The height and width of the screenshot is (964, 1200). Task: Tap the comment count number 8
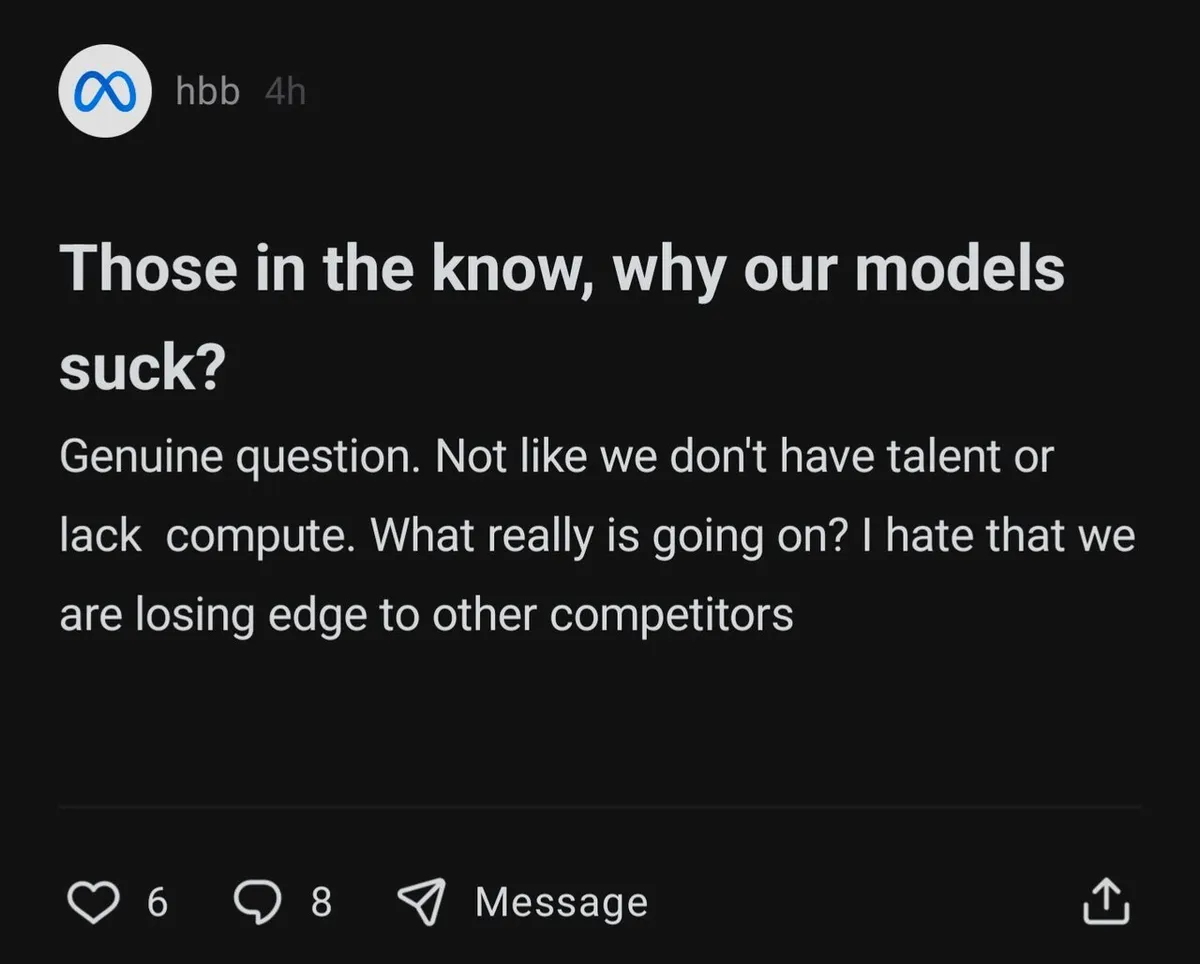click(320, 902)
